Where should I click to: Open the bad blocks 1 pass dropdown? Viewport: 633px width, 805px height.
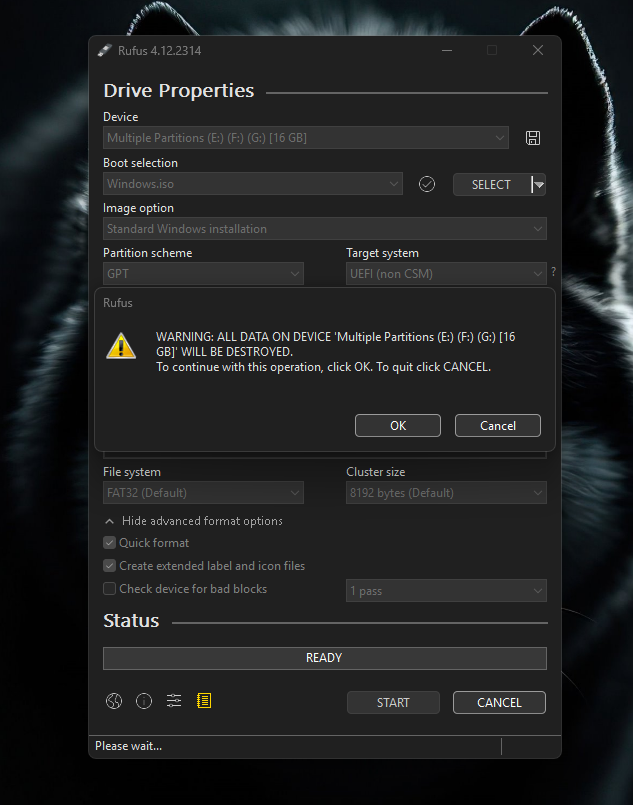point(446,591)
